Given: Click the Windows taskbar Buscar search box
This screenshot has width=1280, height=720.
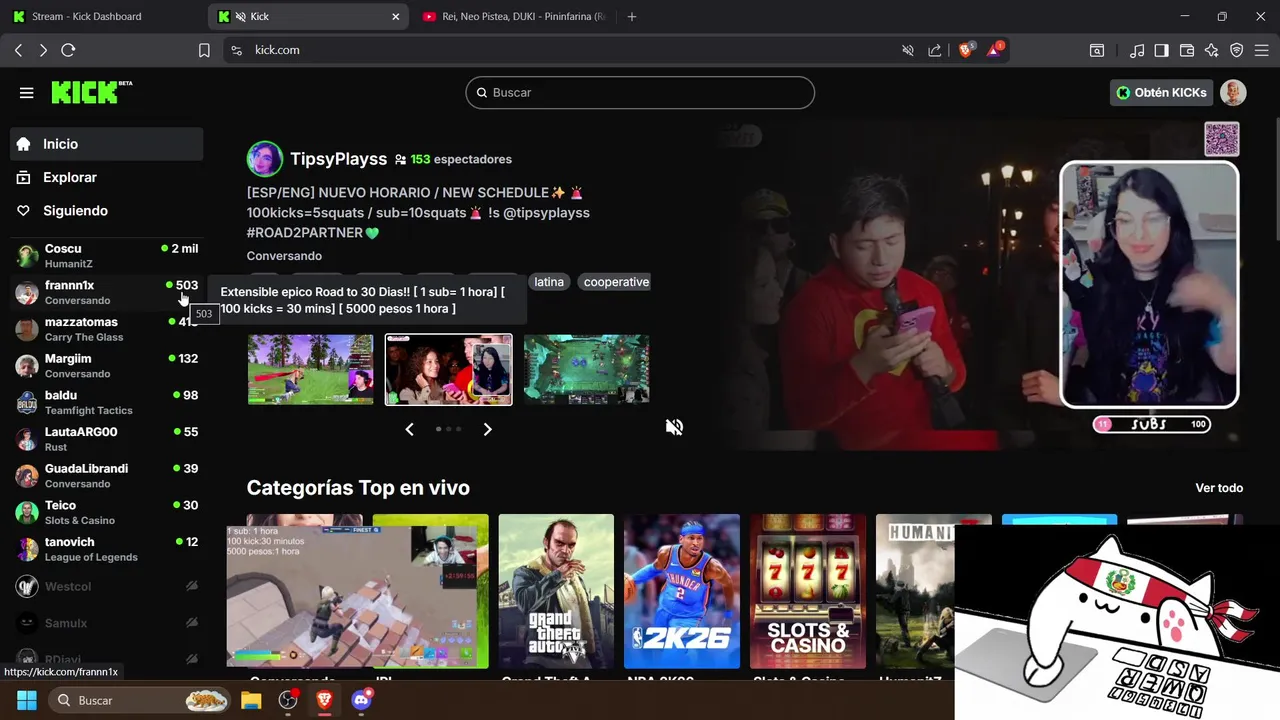Looking at the screenshot, I should click(x=140, y=700).
